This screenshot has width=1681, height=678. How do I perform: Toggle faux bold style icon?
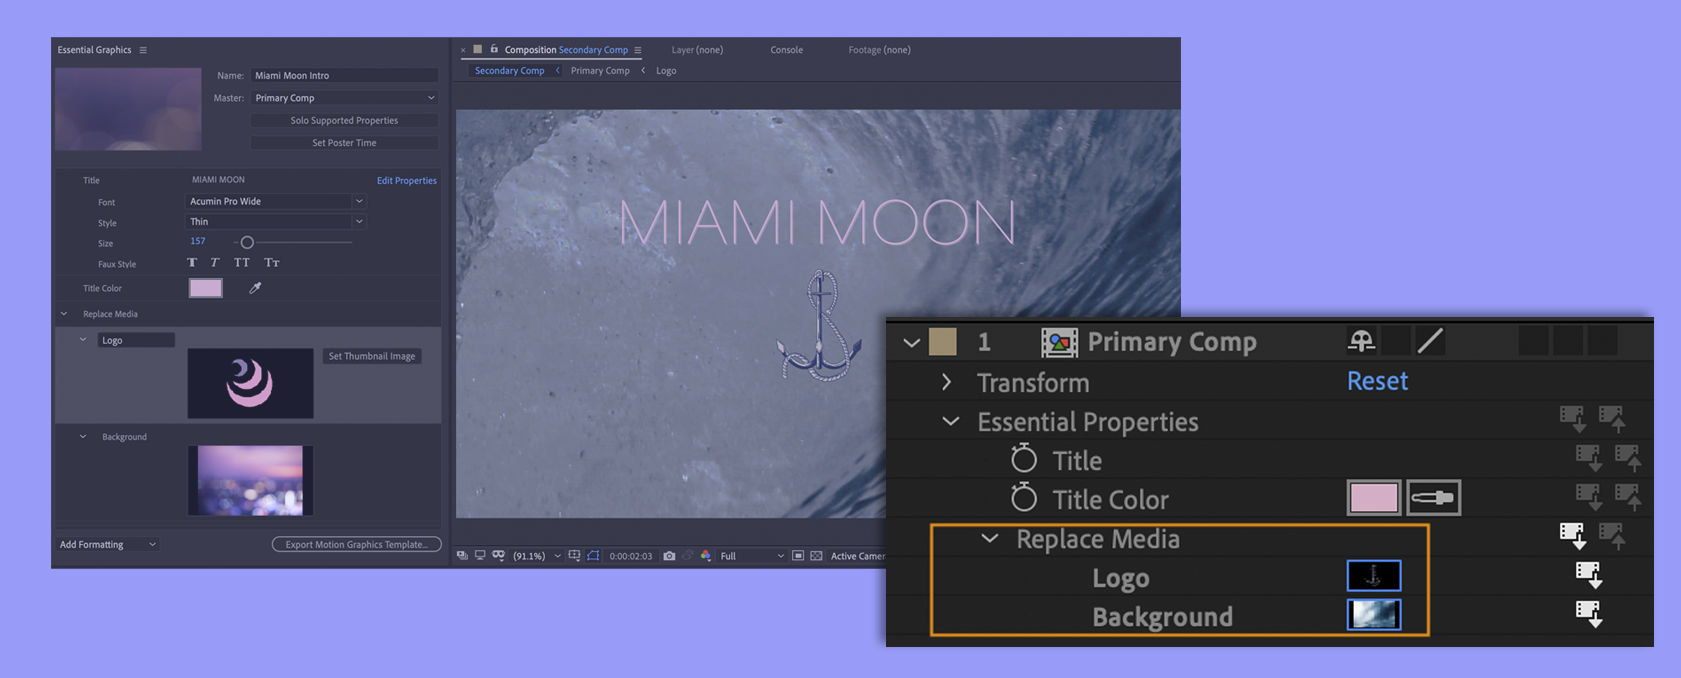(x=192, y=263)
